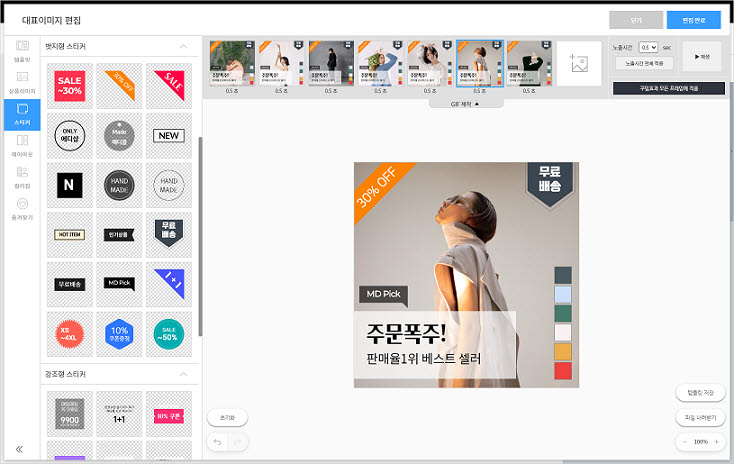Select the MD Pick label on canvas

pos(383,295)
